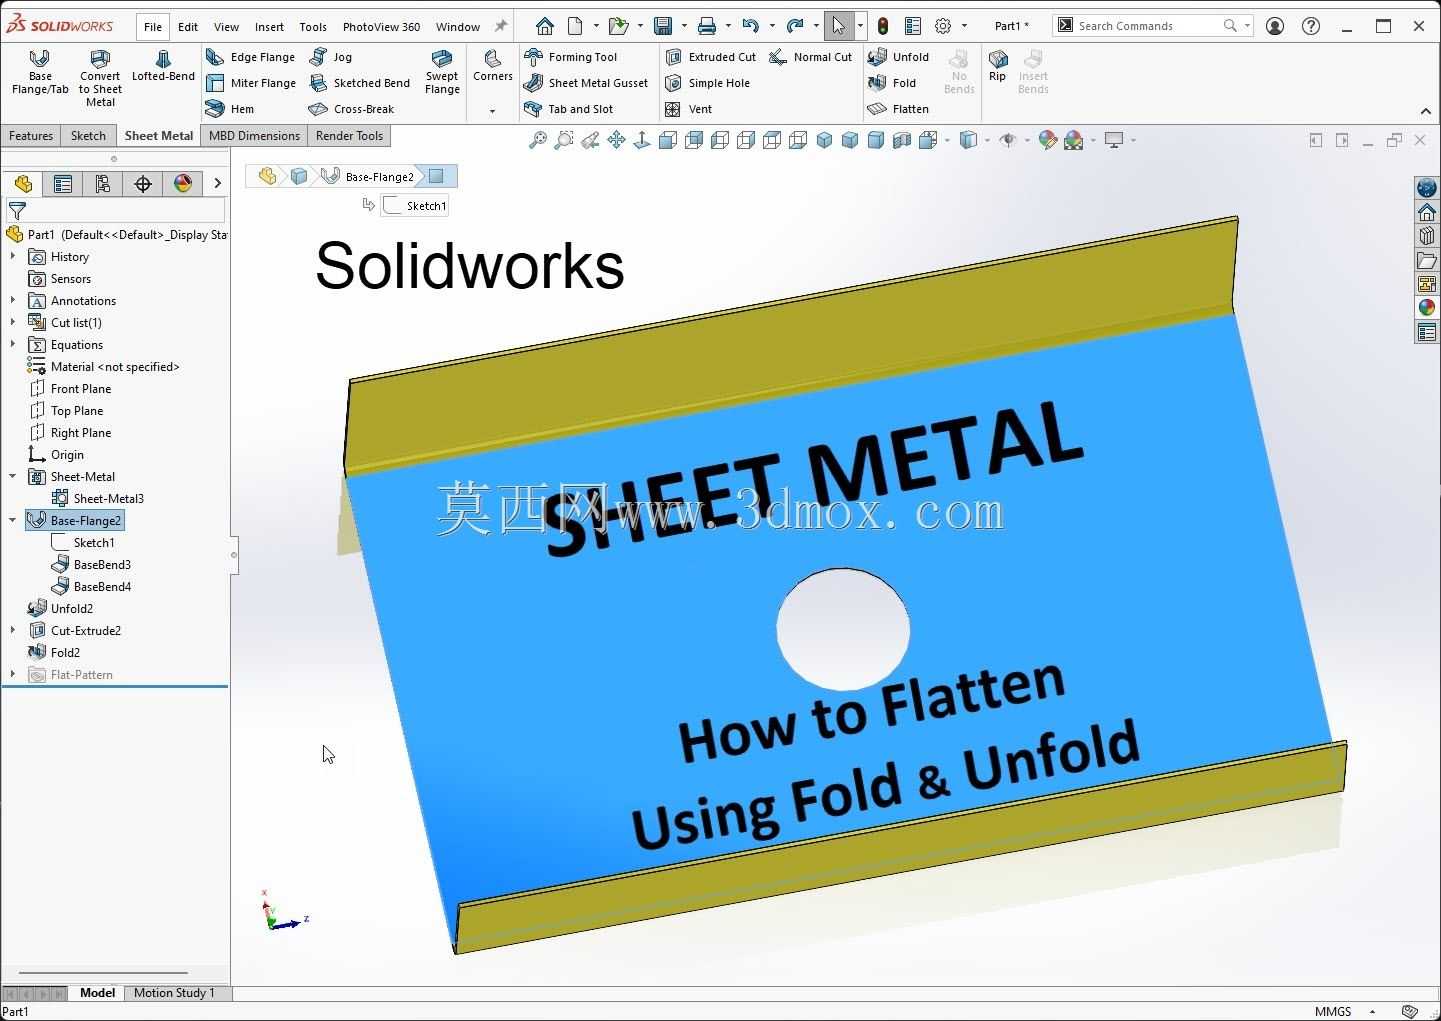Click the Vent tool

click(x=689, y=109)
